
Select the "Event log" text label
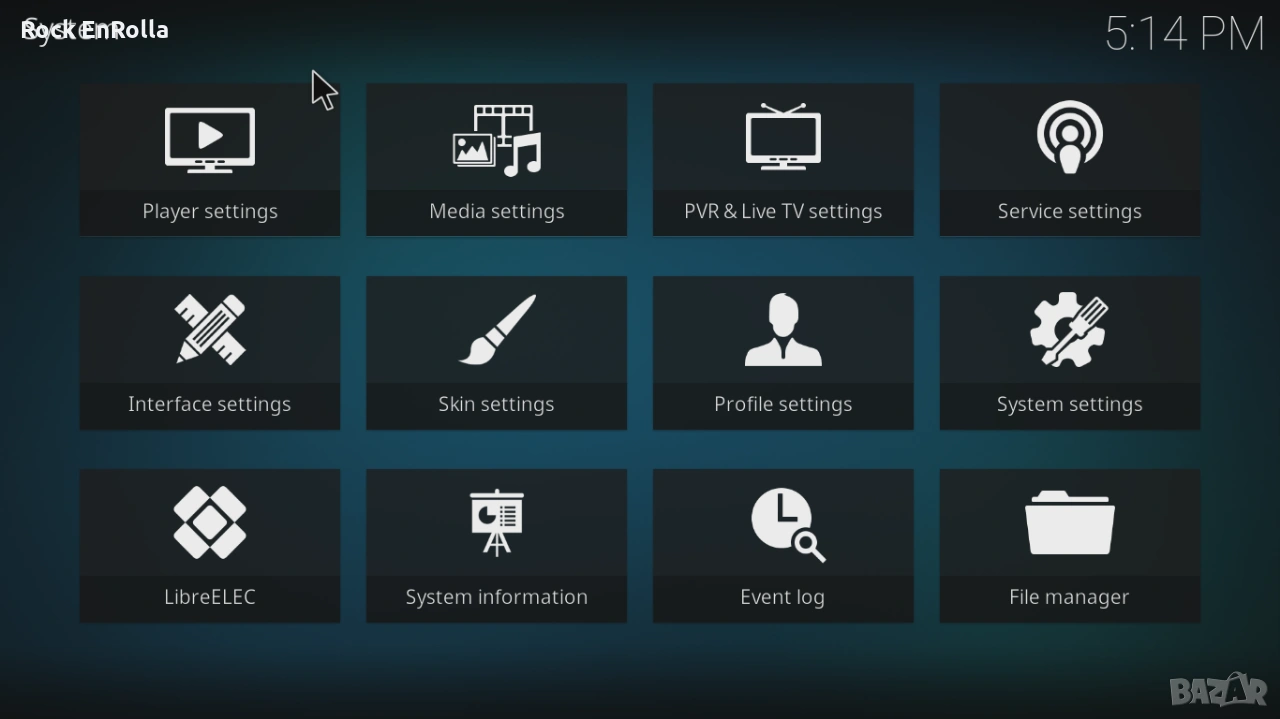(783, 598)
